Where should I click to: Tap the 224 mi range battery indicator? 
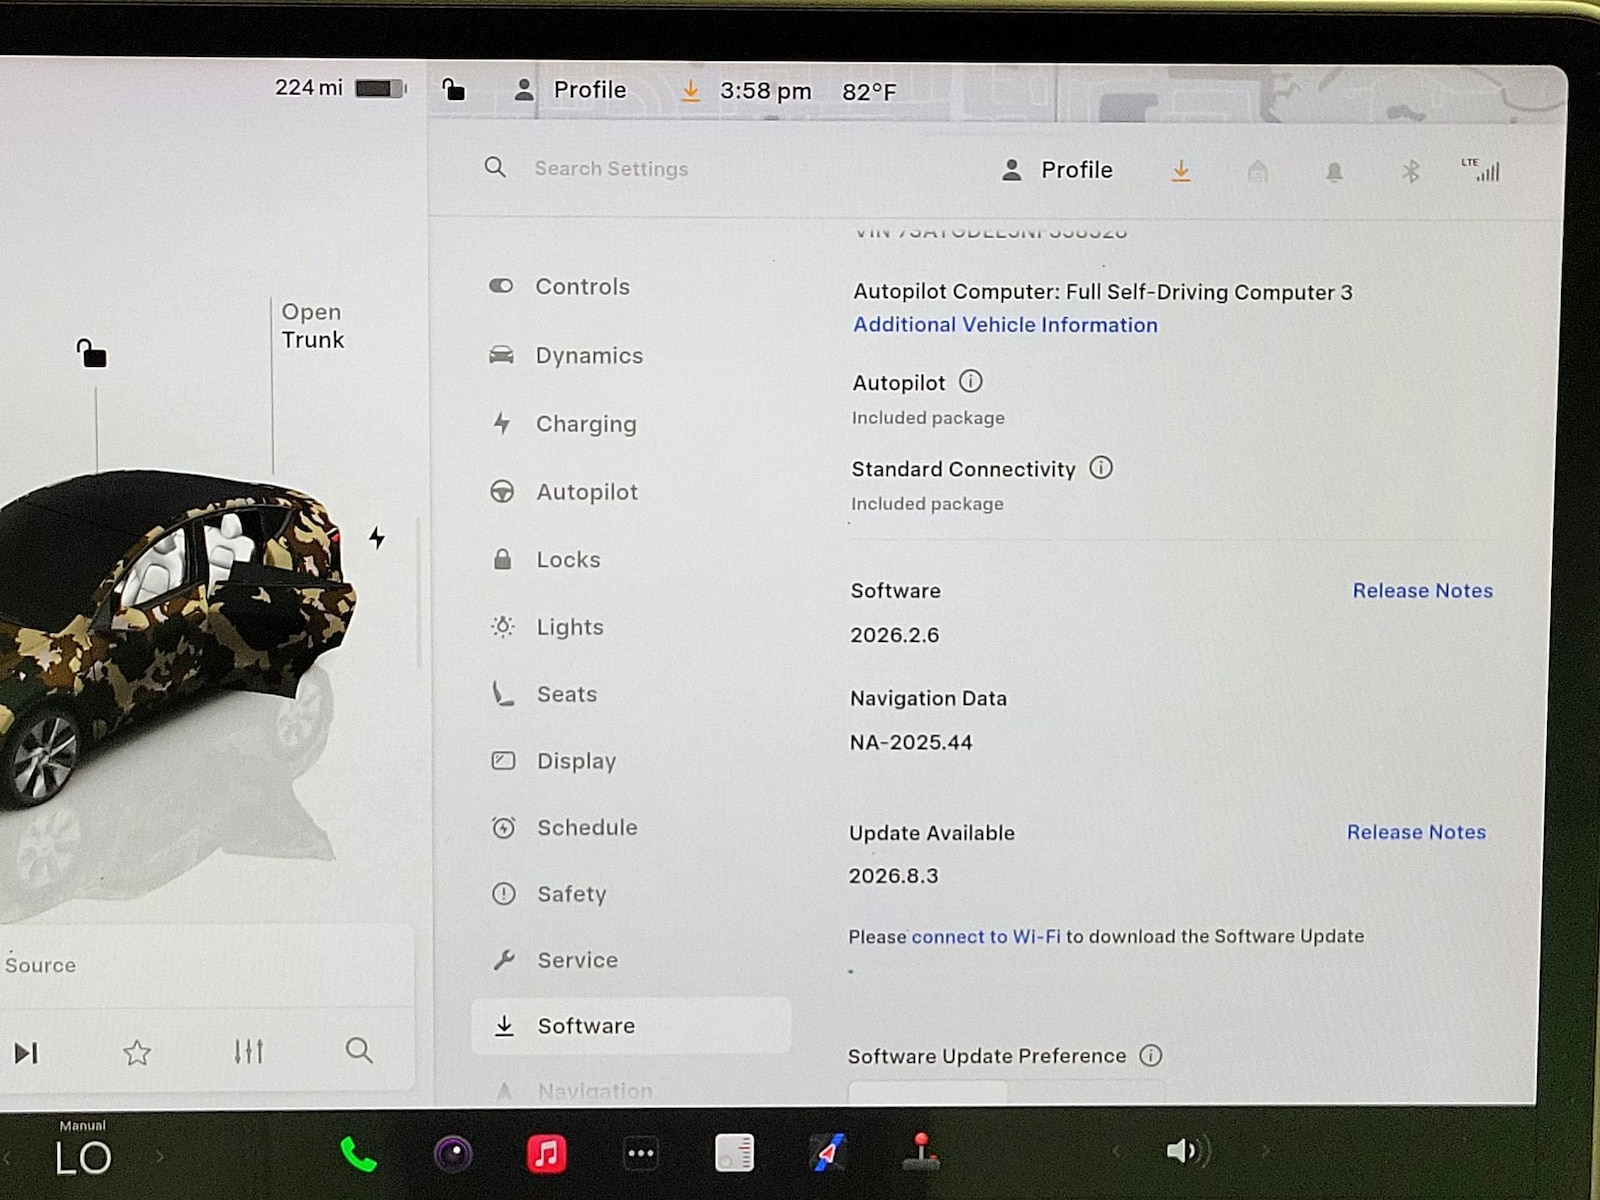tap(341, 88)
